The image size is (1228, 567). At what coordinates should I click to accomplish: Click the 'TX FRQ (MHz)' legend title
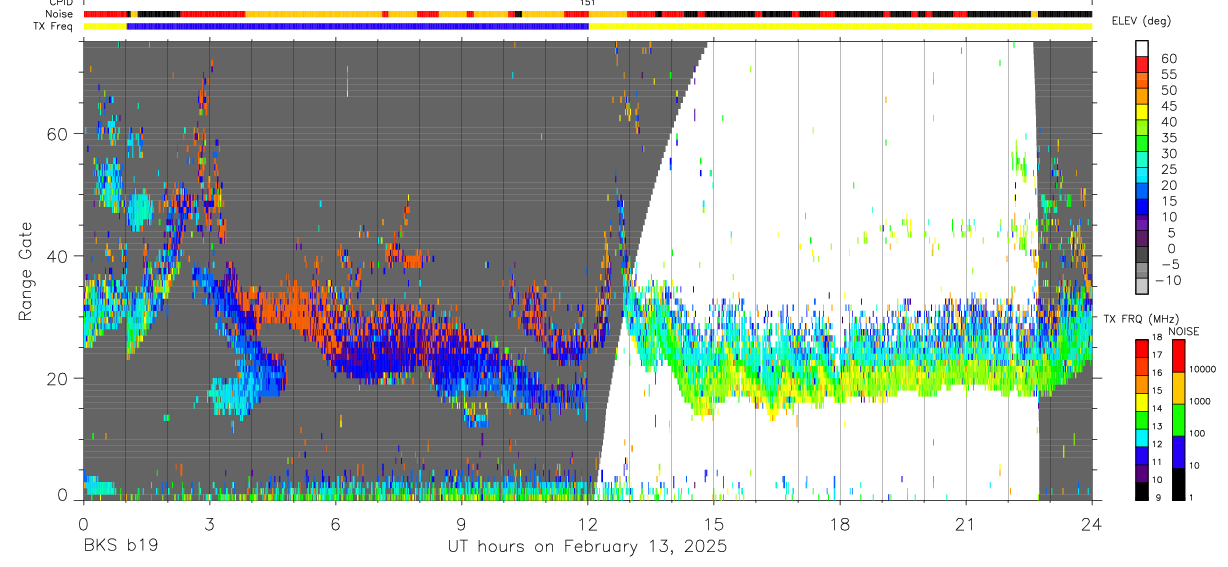click(x=1140, y=318)
